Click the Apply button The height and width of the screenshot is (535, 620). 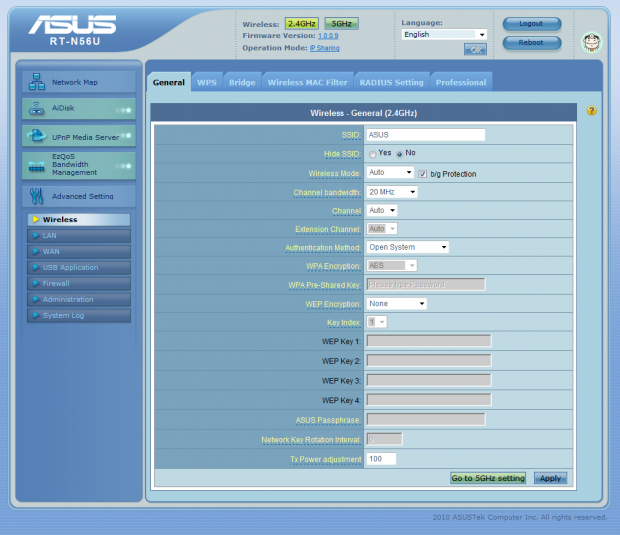tap(550, 478)
